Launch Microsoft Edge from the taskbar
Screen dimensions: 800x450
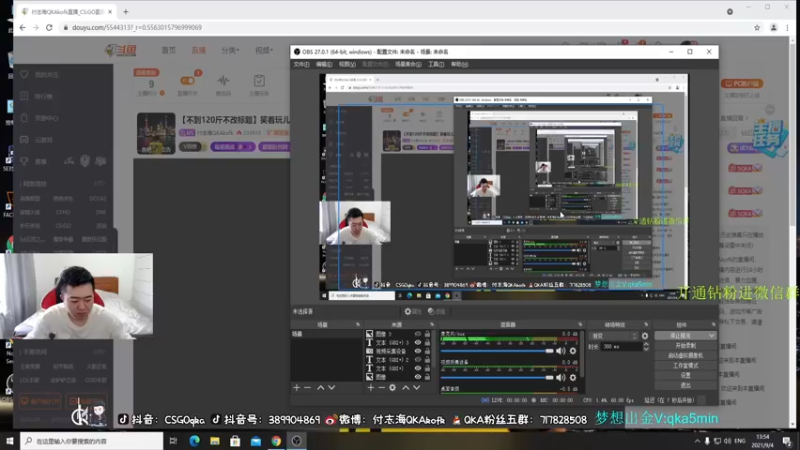coord(194,441)
